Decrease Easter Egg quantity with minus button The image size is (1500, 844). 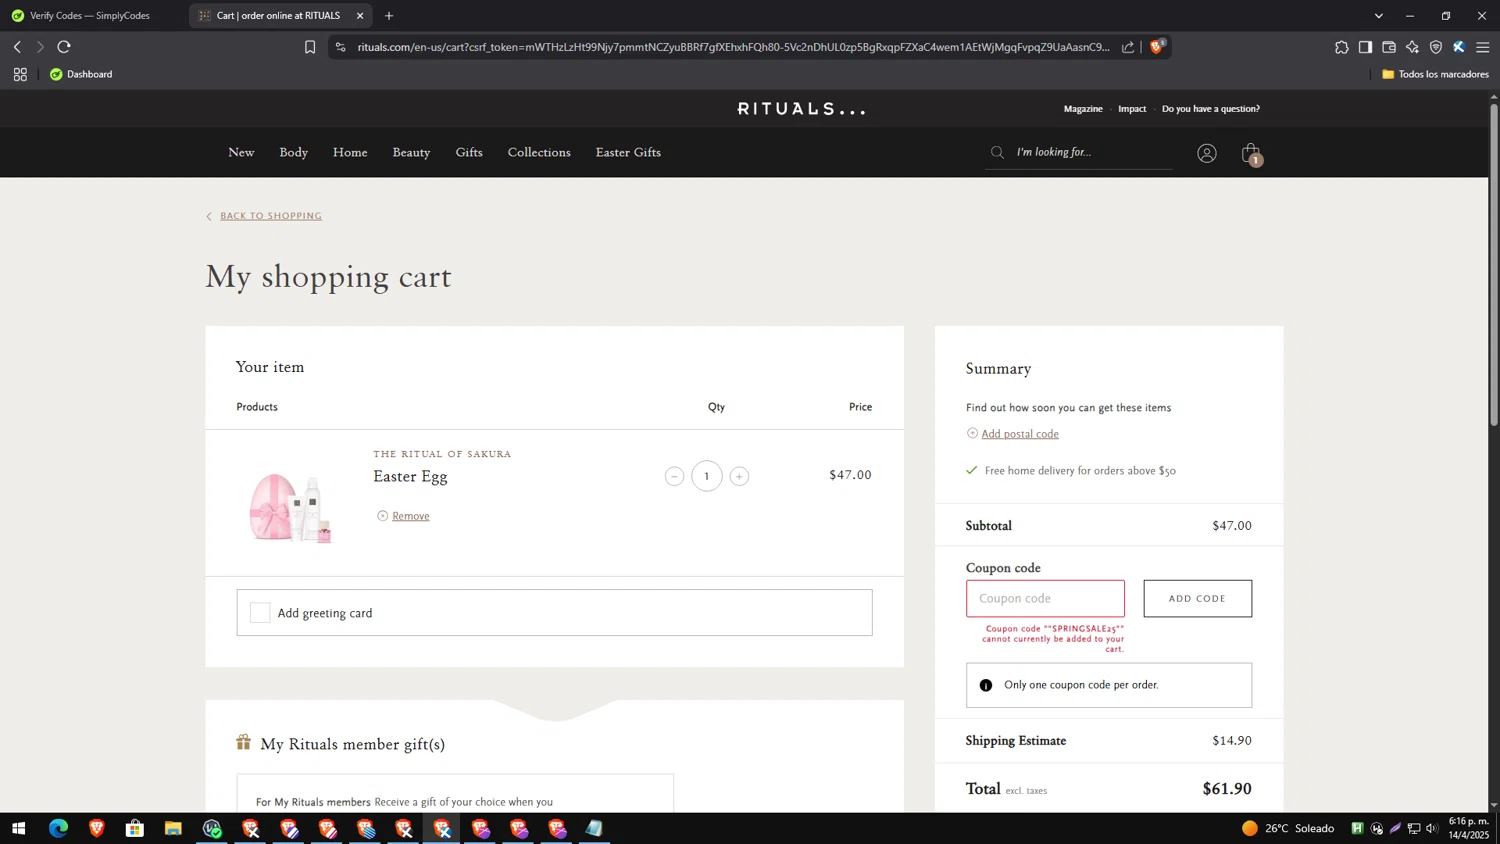(674, 476)
